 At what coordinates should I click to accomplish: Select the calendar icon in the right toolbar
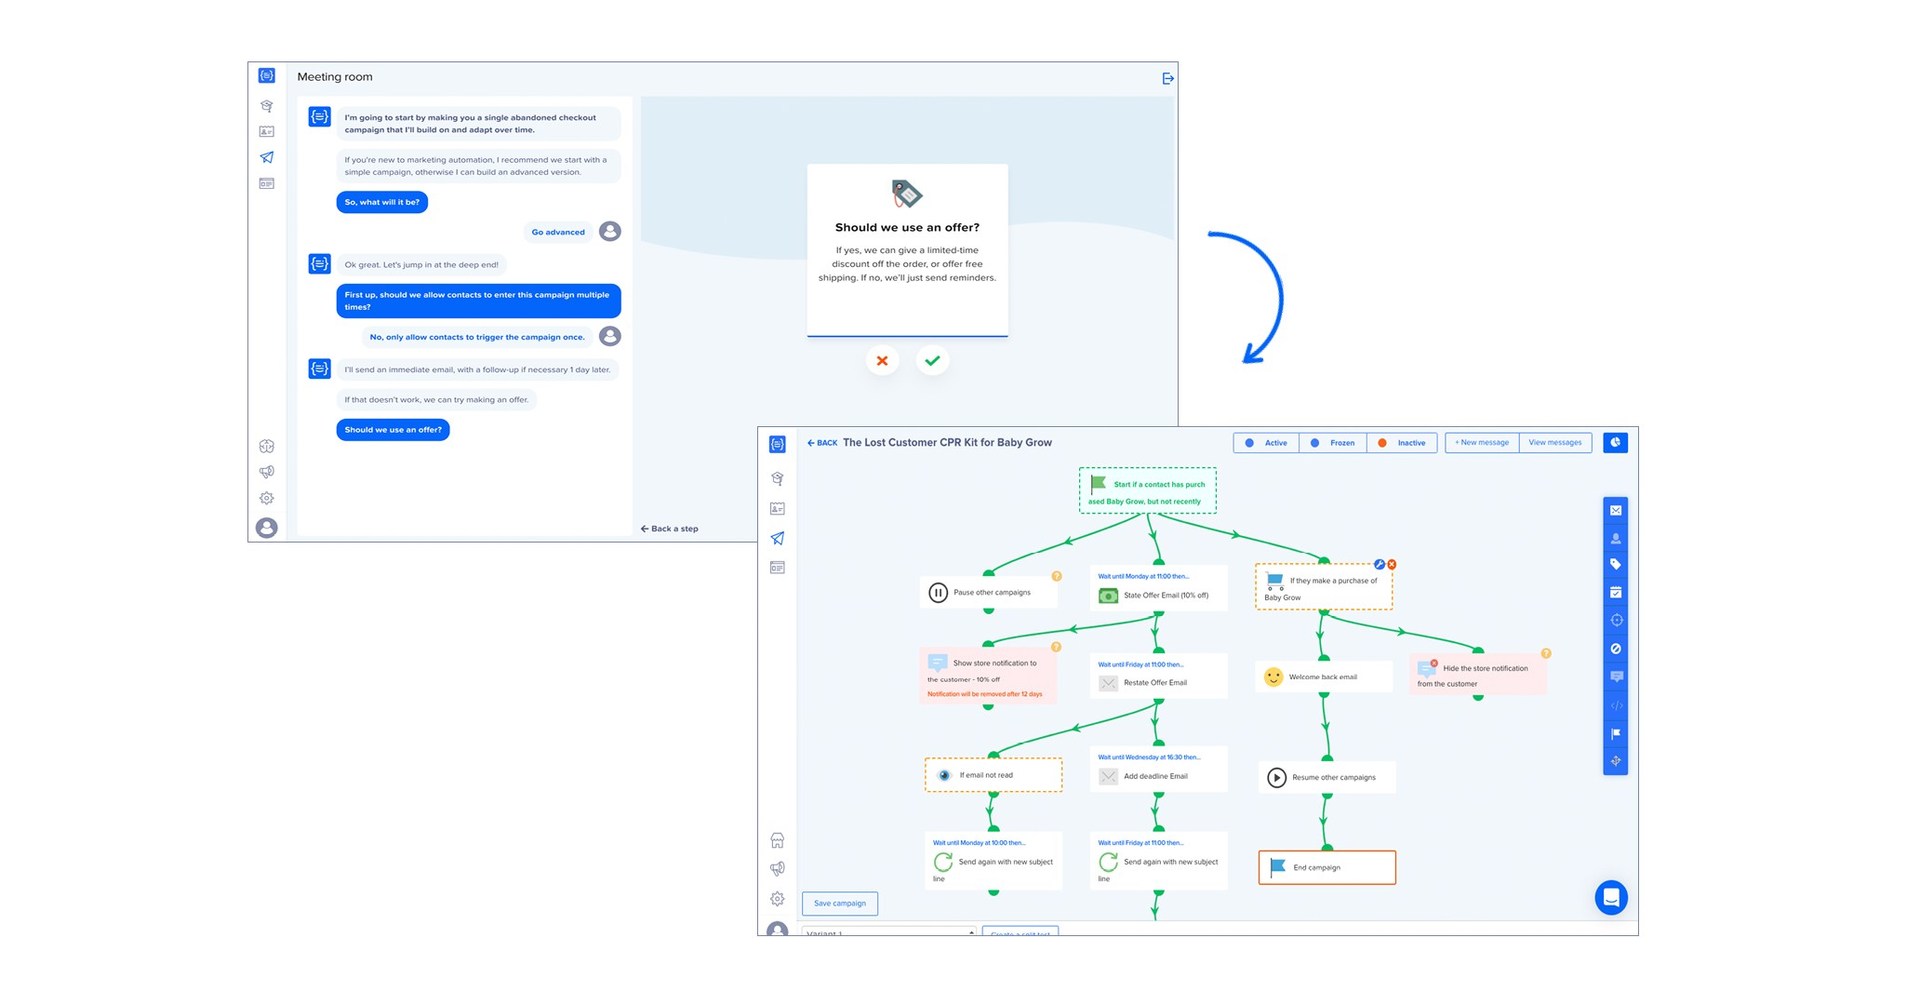pyautogui.click(x=1616, y=591)
